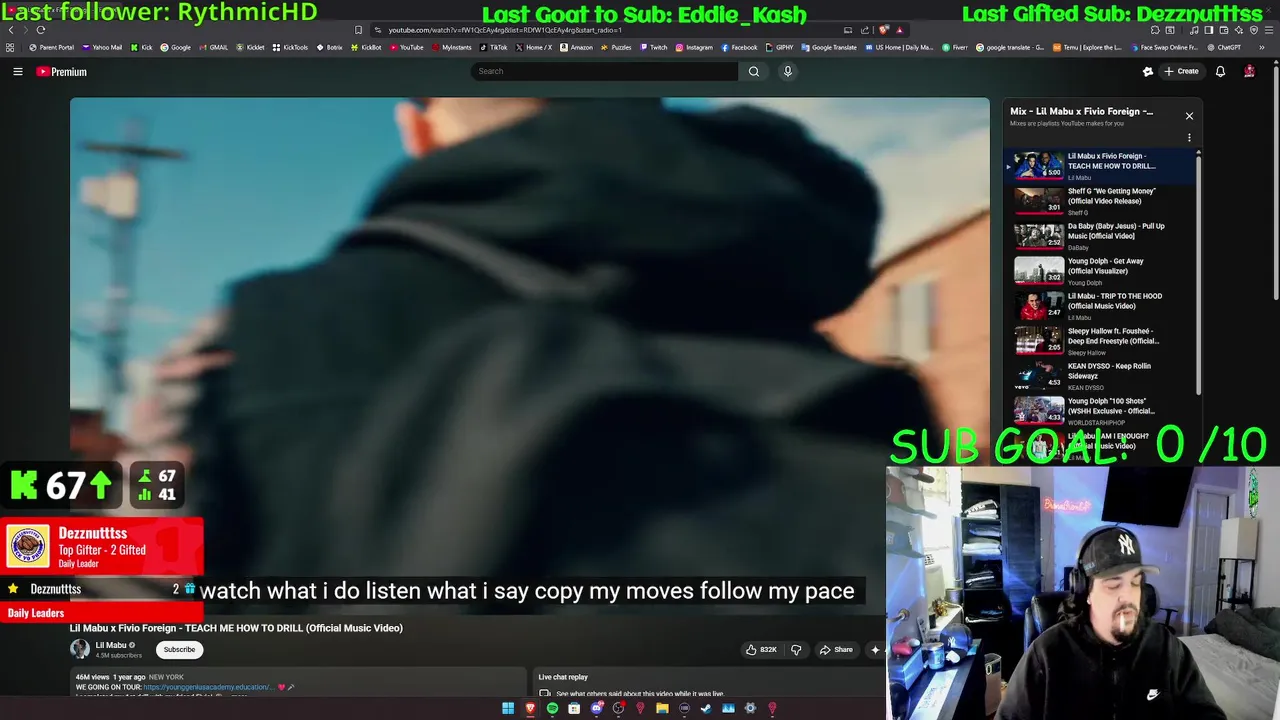Open Lil Mabu channel avatar
Screen dimensions: 1280x720
(79, 649)
